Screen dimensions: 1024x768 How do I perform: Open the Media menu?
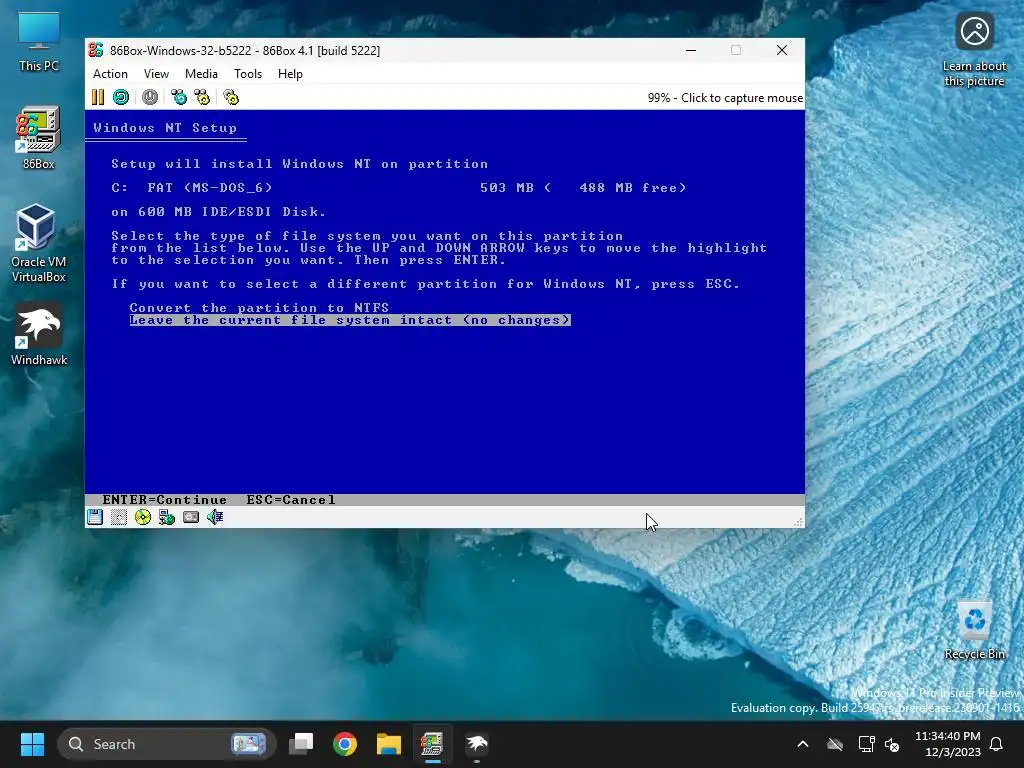201,74
